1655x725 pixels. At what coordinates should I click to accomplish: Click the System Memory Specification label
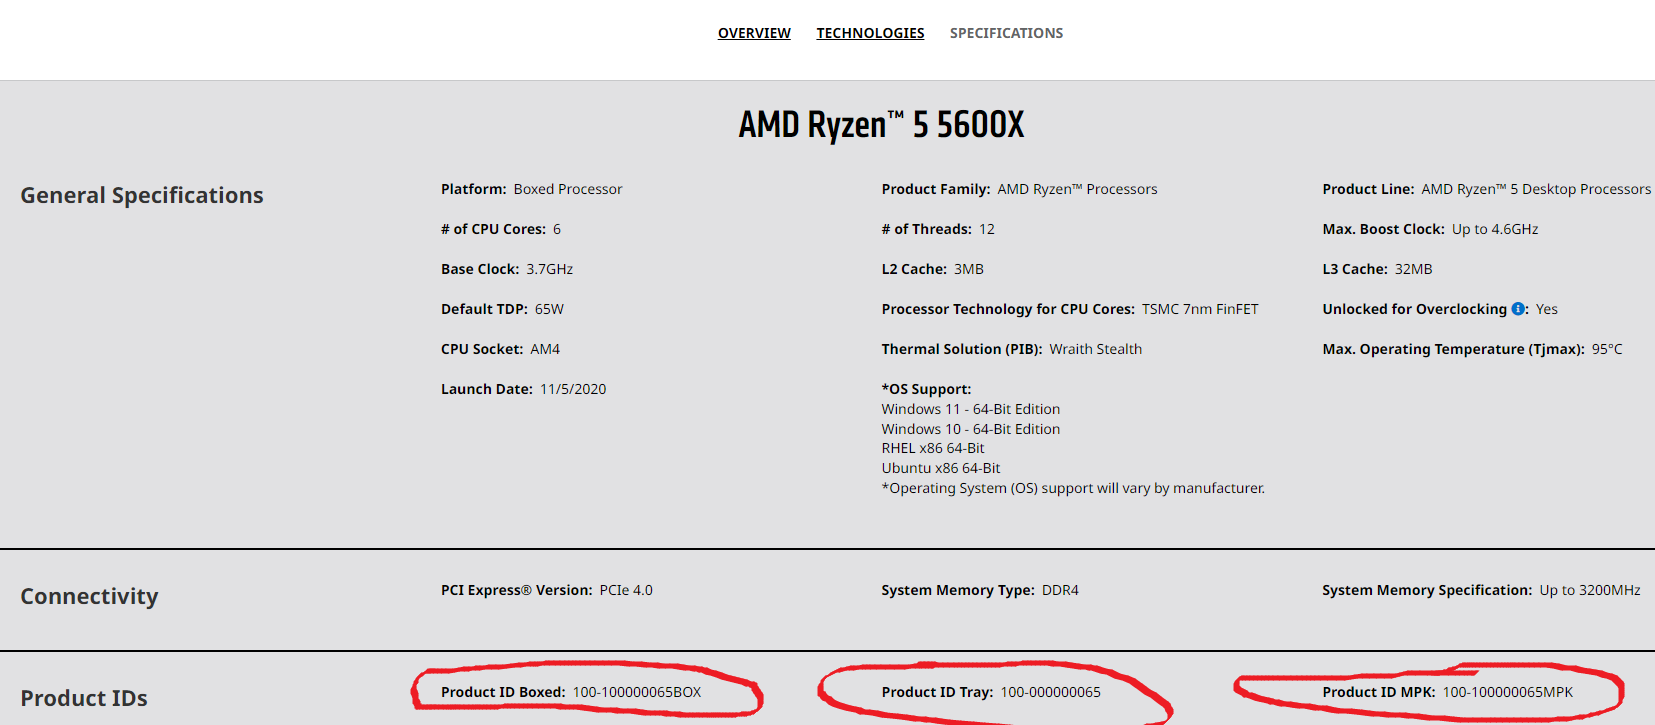point(1427,590)
